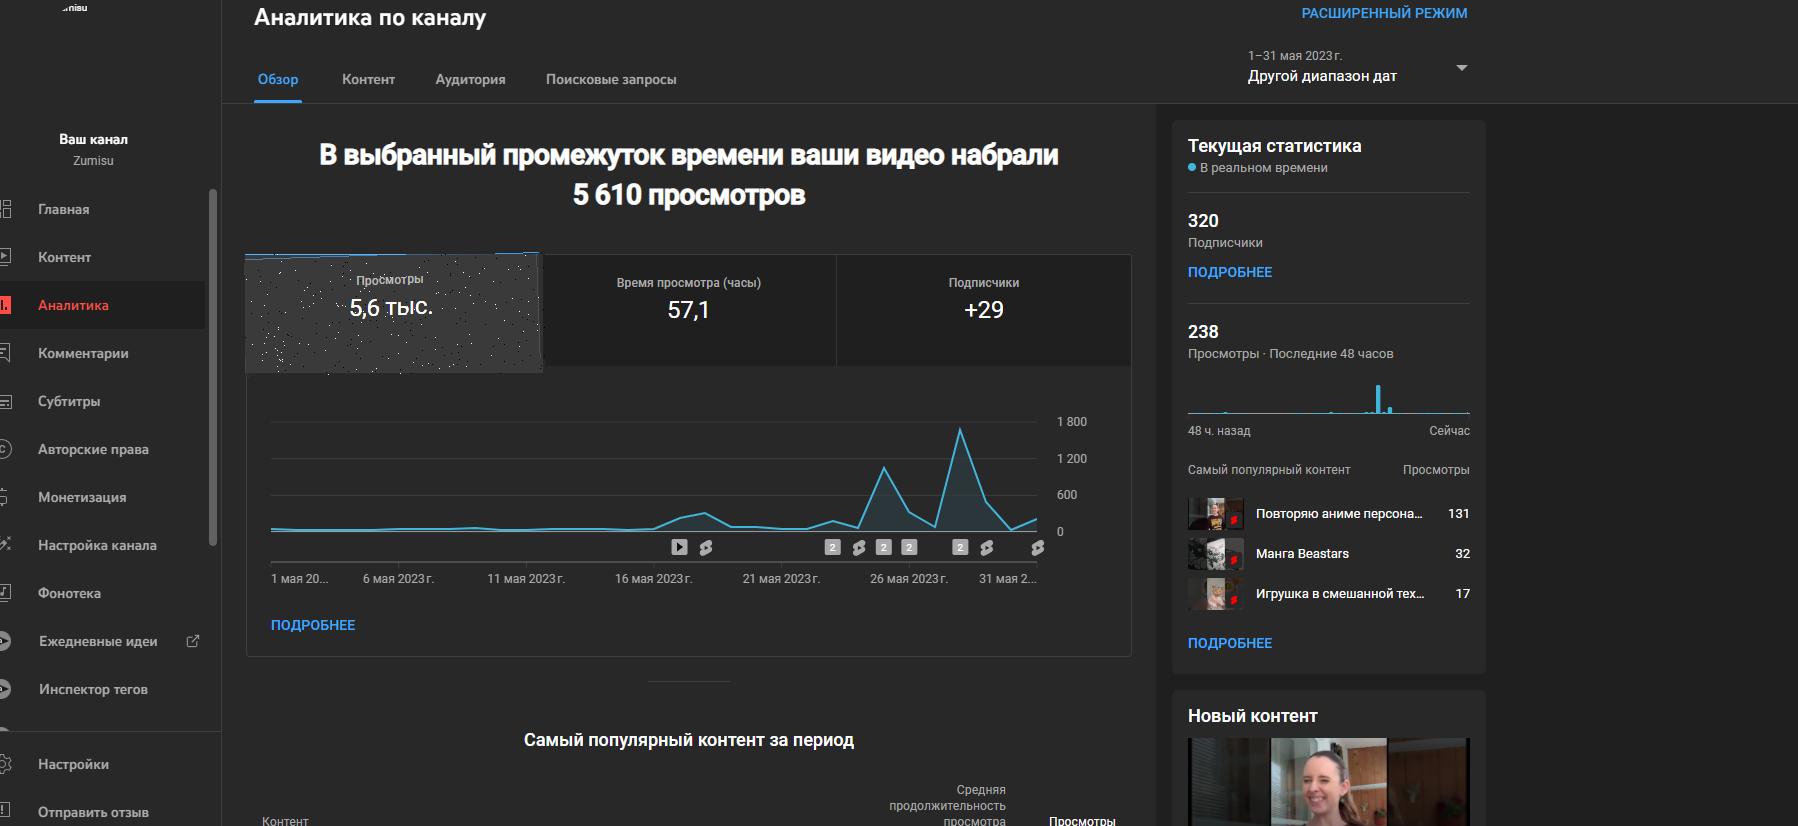Viewport: 1798px width, 826px height.
Task: Select the Просмотры 5,6 тыс. metric card
Action: tap(393, 312)
